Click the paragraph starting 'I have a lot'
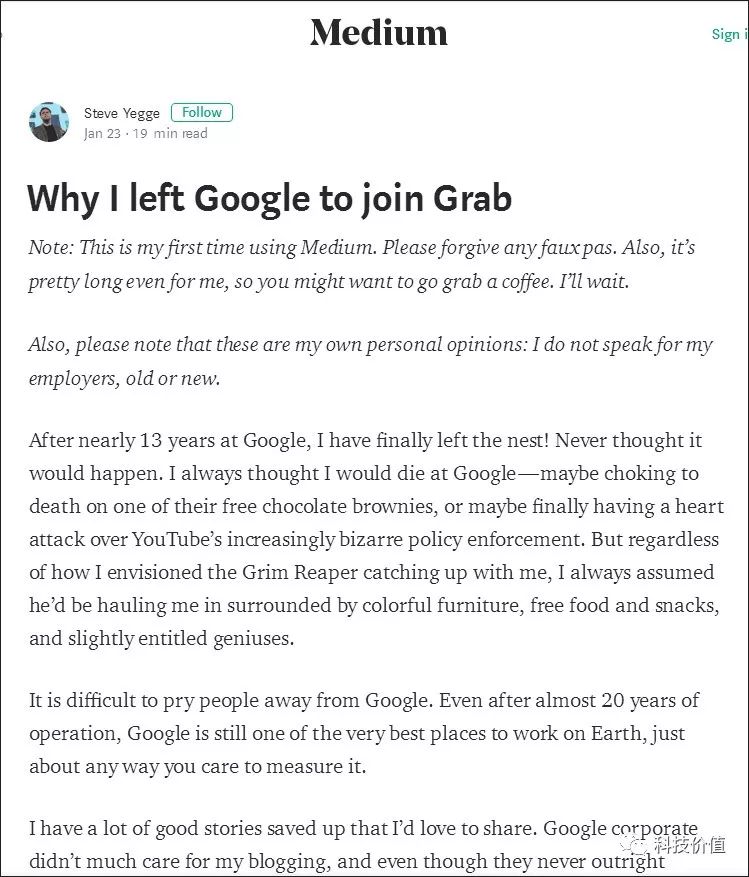The image size is (749, 877). pyautogui.click(x=364, y=844)
